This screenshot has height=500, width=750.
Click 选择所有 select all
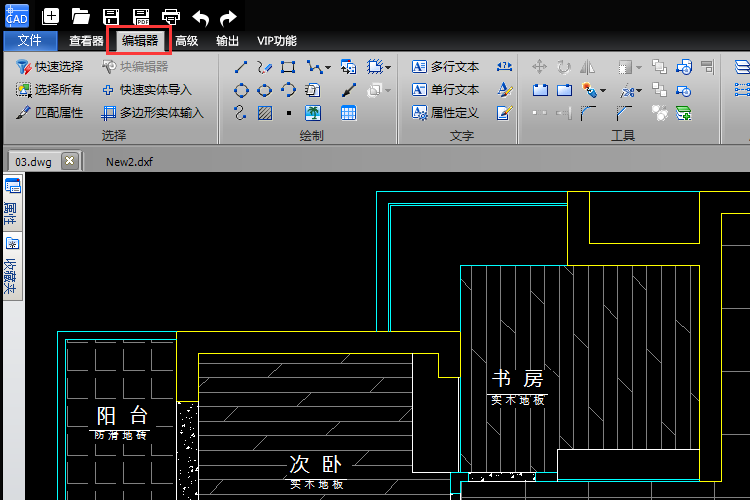[x=49, y=89]
